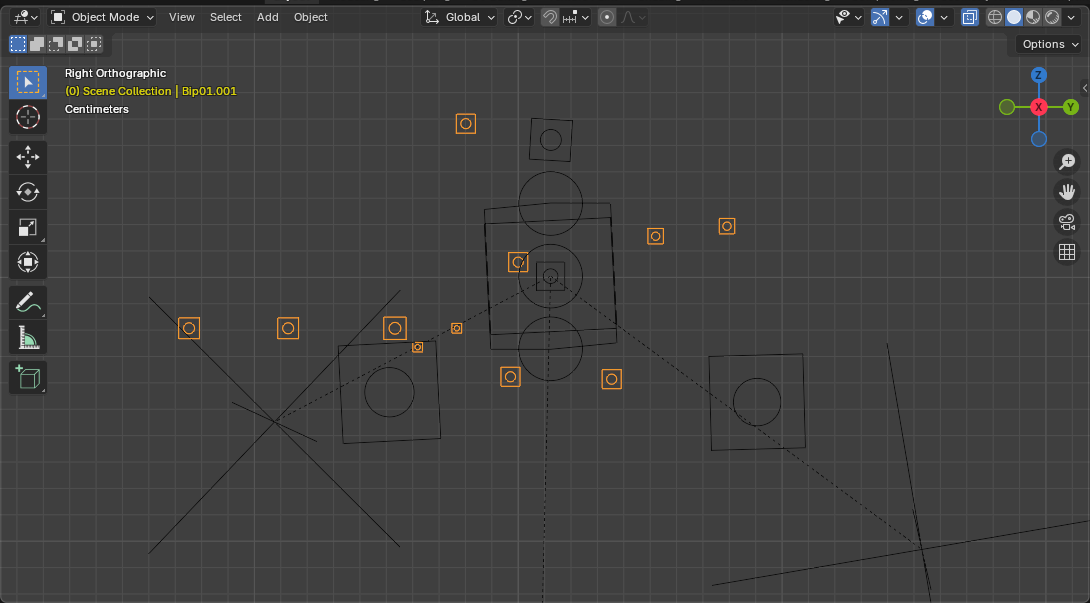The image size is (1090, 603).
Task: Open the gizmo settings dropdown arrow
Action: coord(899,17)
